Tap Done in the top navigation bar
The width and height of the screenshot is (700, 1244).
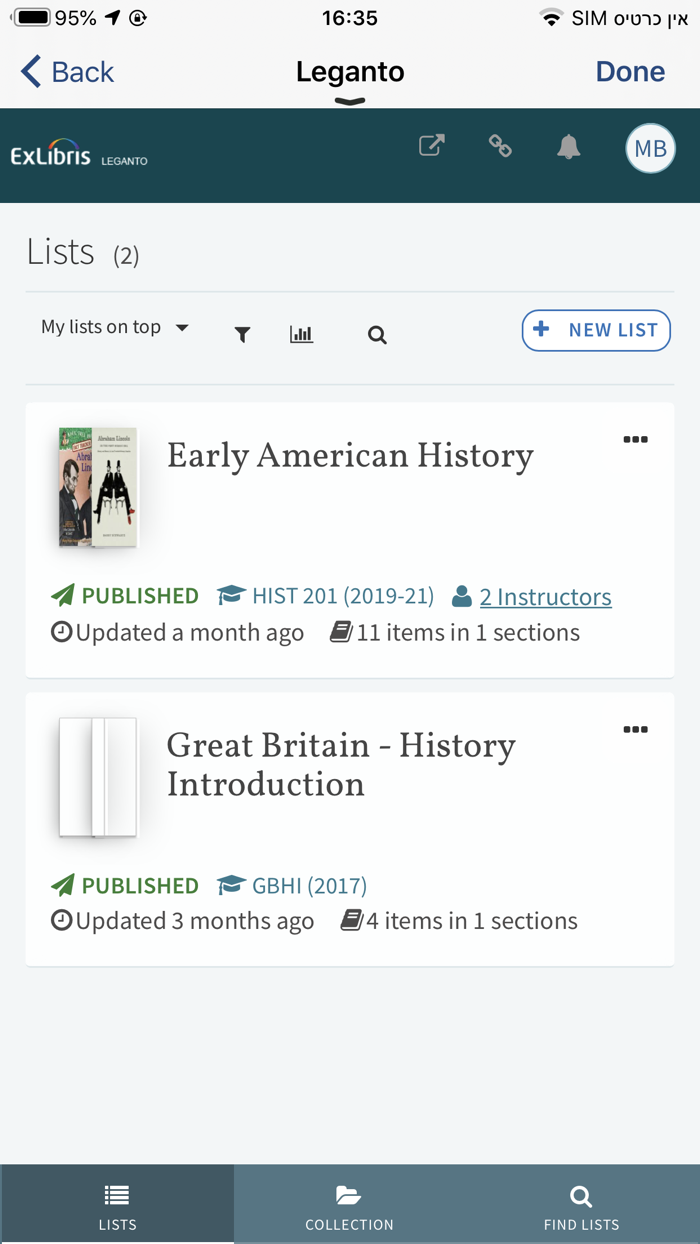tap(630, 71)
